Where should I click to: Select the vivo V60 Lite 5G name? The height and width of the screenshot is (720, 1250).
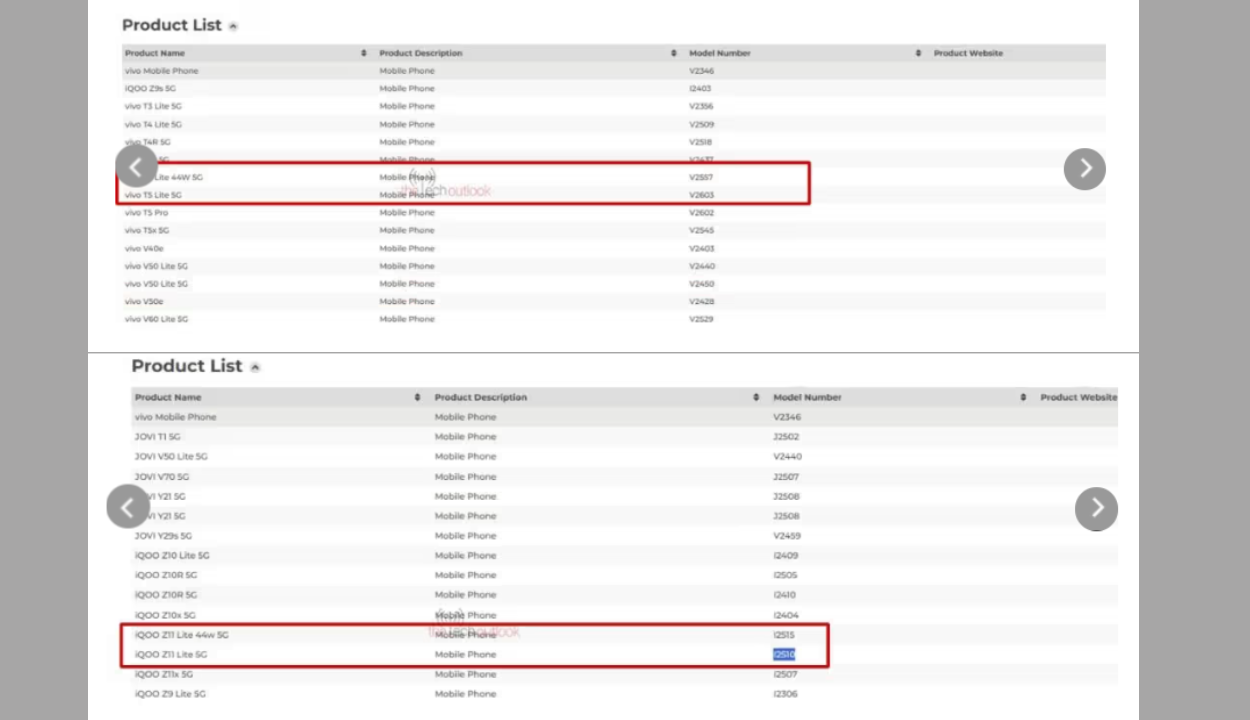pyautogui.click(x=156, y=319)
